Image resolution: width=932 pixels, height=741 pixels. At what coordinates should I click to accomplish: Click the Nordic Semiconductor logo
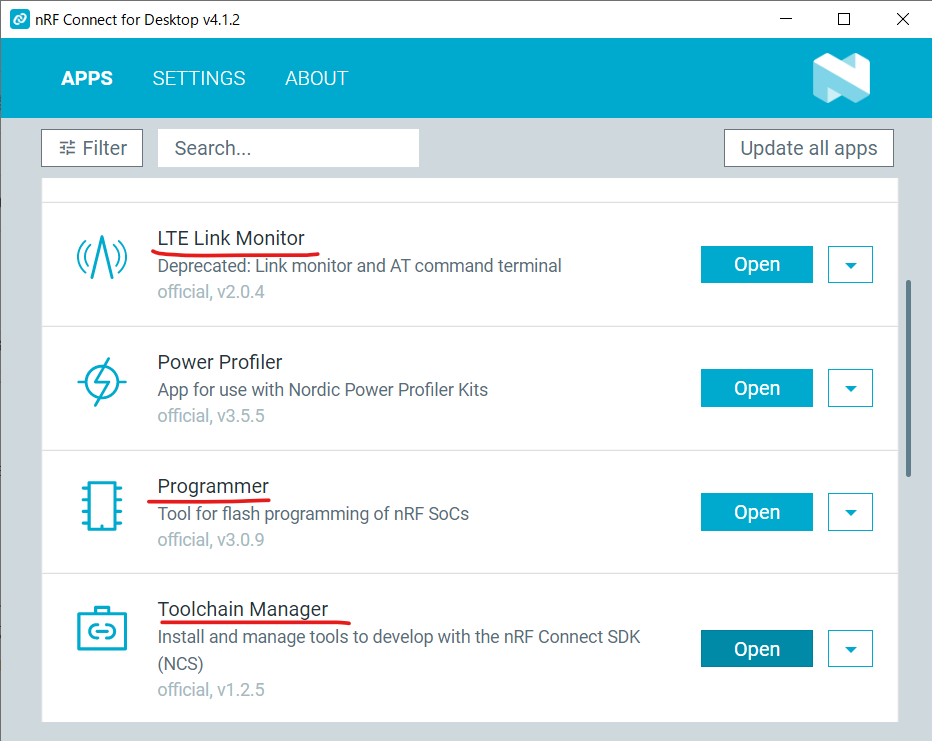[x=841, y=78]
